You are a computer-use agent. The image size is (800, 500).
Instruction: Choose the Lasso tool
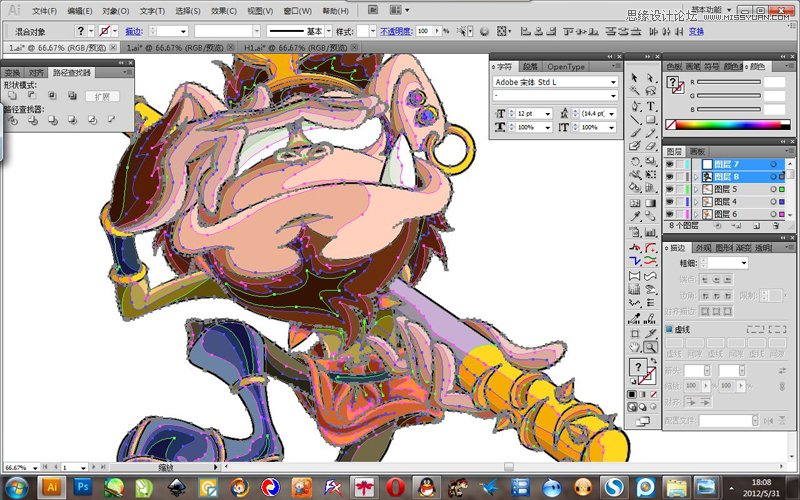point(650,91)
